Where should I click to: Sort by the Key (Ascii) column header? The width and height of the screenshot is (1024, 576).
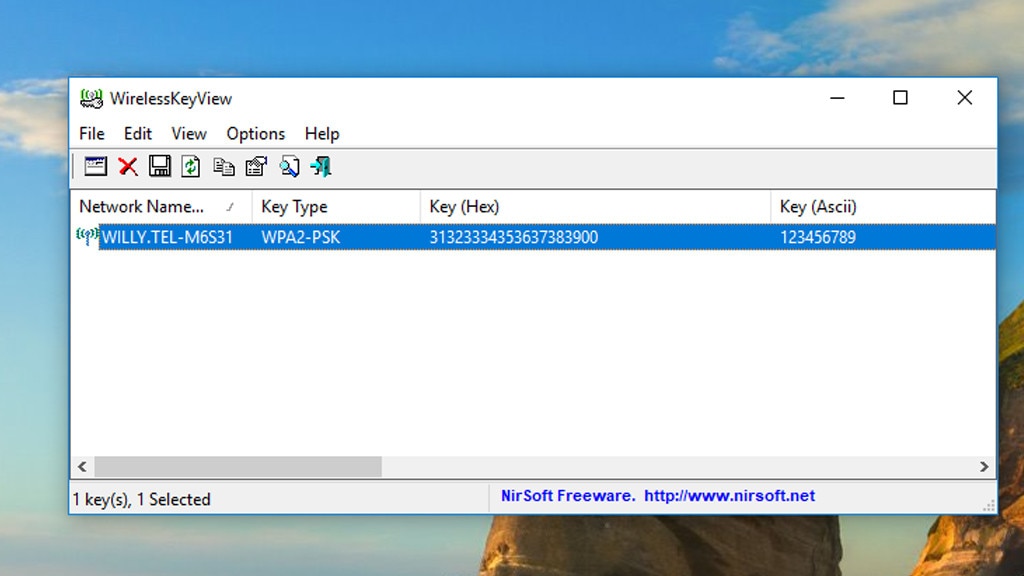818,207
